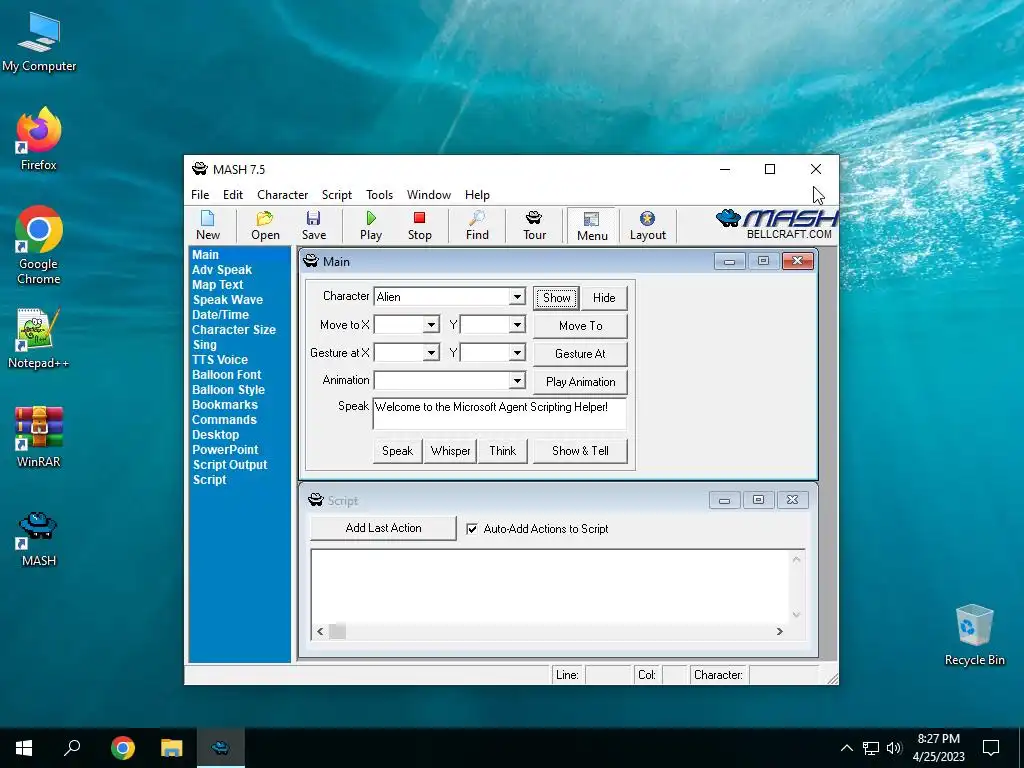The height and width of the screenshot is (768, 1024).
Task: Open Google Chrome desktop shortcut
Action: coord(39,245)
